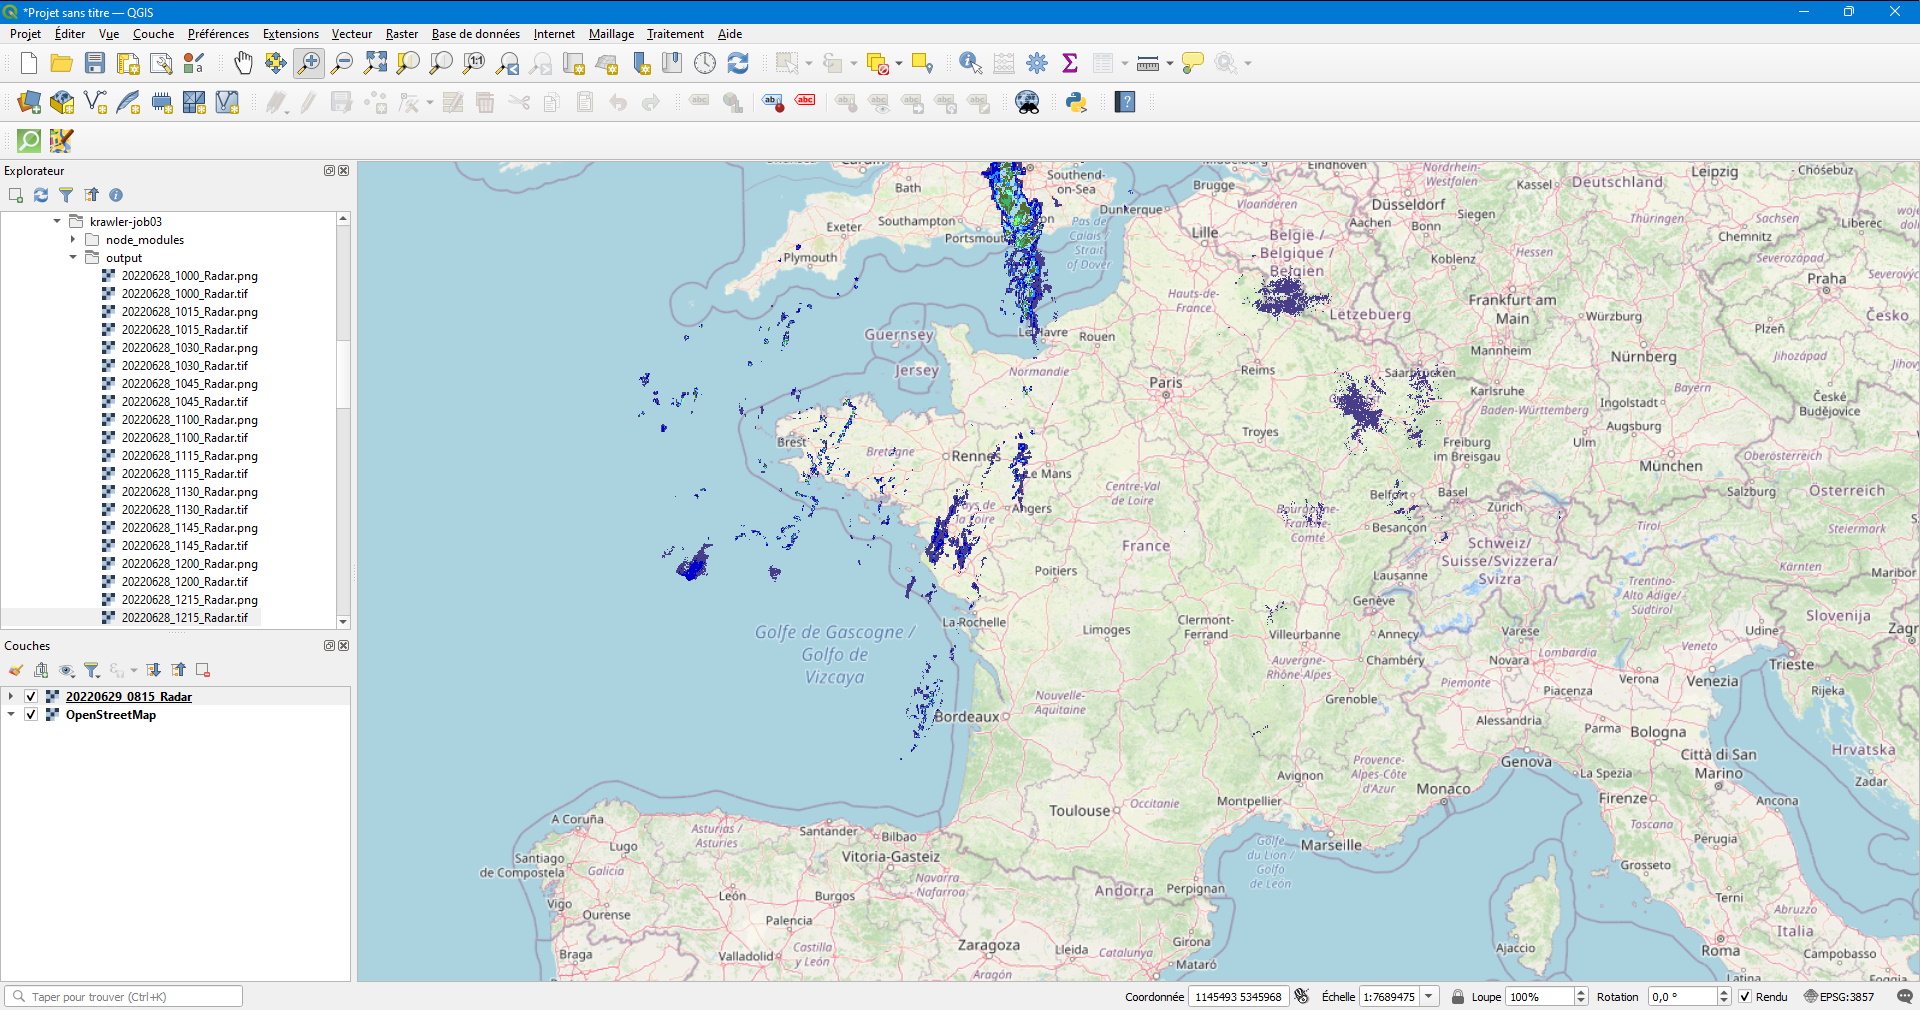Image resolution: width=1920 pixels, height=1010 pixels.
Task: Create new GeoPackage layer
Action: click(62, 102)
